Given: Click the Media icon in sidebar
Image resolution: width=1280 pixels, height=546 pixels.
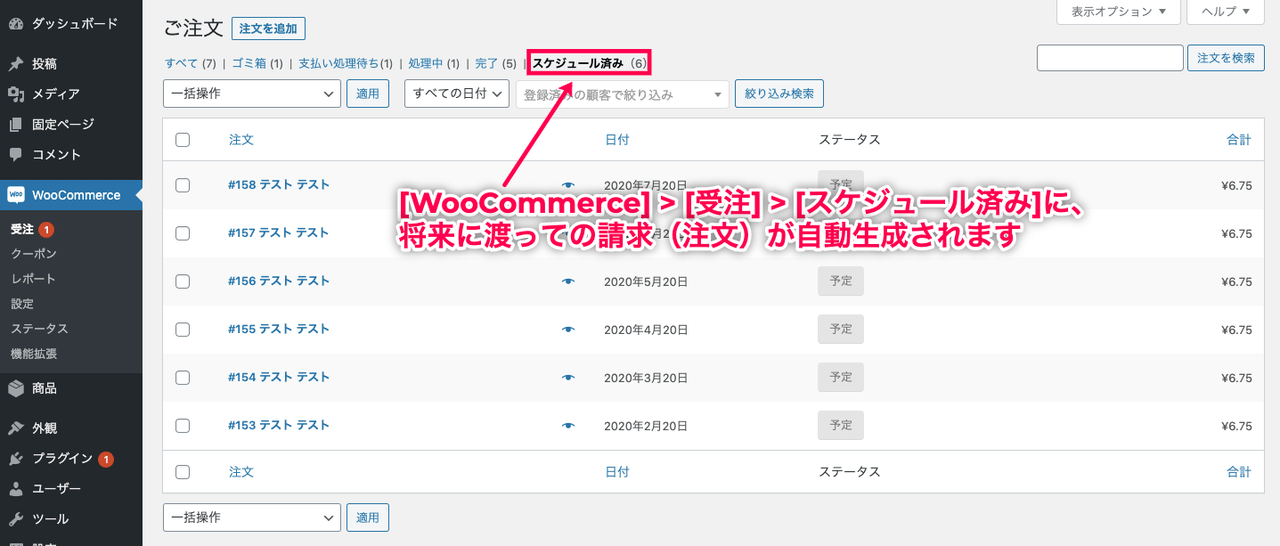Looking at the screenshot, I should 16,94.
